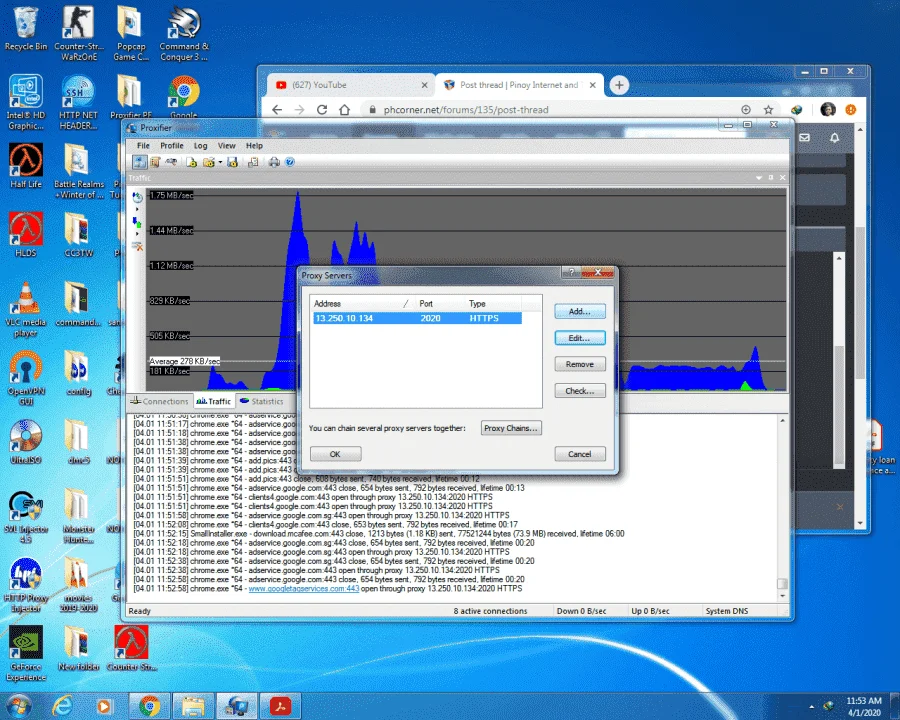900x720 pixels.
Task: Click the colorful Chrome extension icon
Action: tap(797, 110)
